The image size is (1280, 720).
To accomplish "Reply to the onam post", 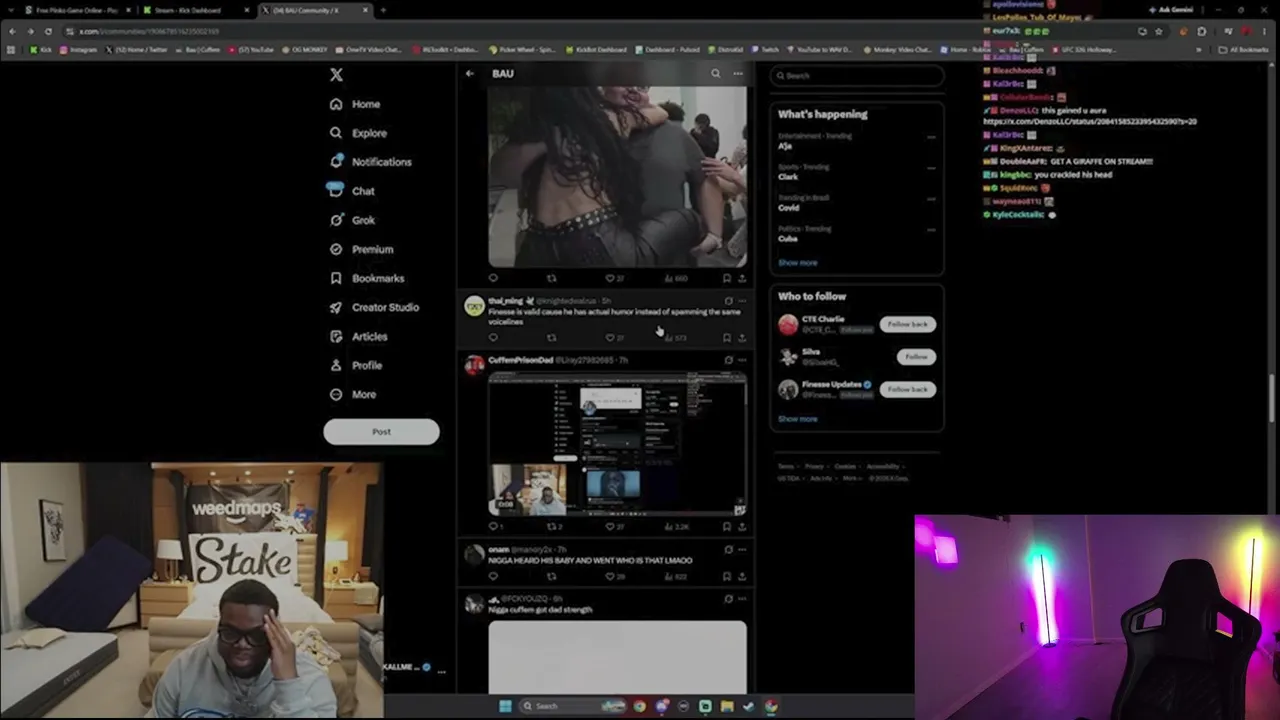I will pyautogui.click(x=493, y=577).
